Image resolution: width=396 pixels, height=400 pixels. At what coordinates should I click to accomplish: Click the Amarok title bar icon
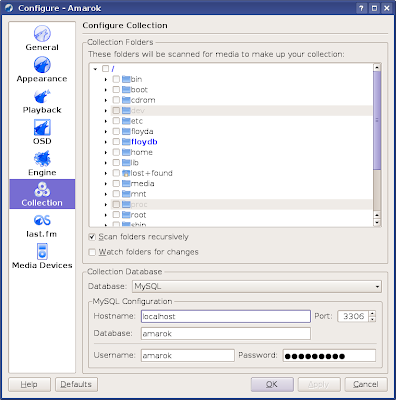point(9,8)
